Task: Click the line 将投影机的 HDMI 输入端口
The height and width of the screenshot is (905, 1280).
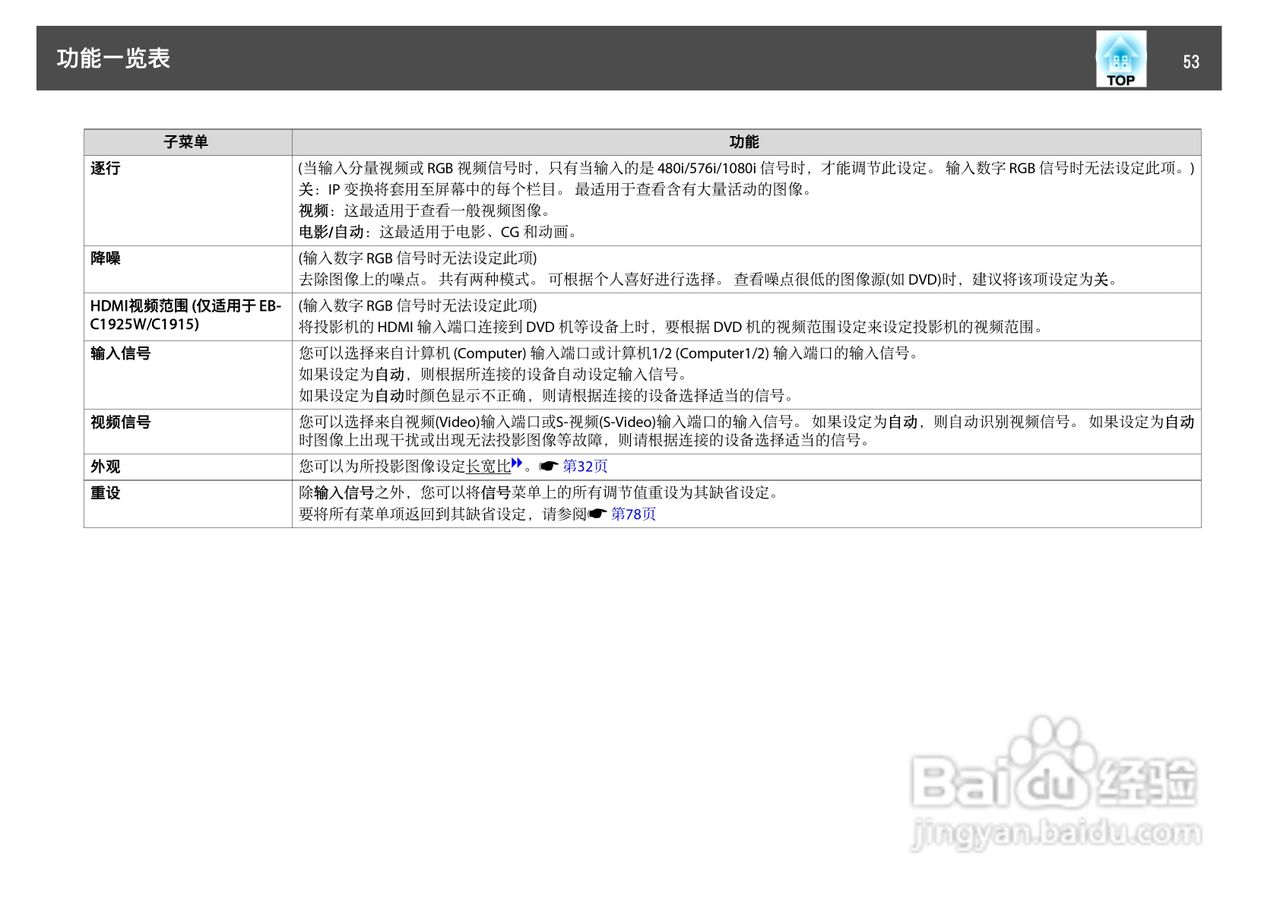Action: [x=671, y=327]
